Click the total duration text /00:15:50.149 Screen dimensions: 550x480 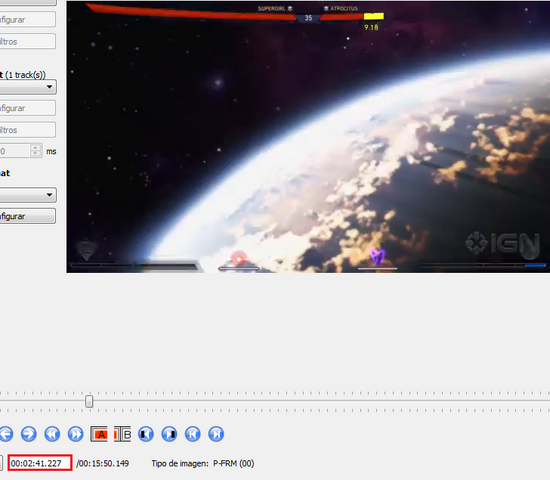click(102, 464)
